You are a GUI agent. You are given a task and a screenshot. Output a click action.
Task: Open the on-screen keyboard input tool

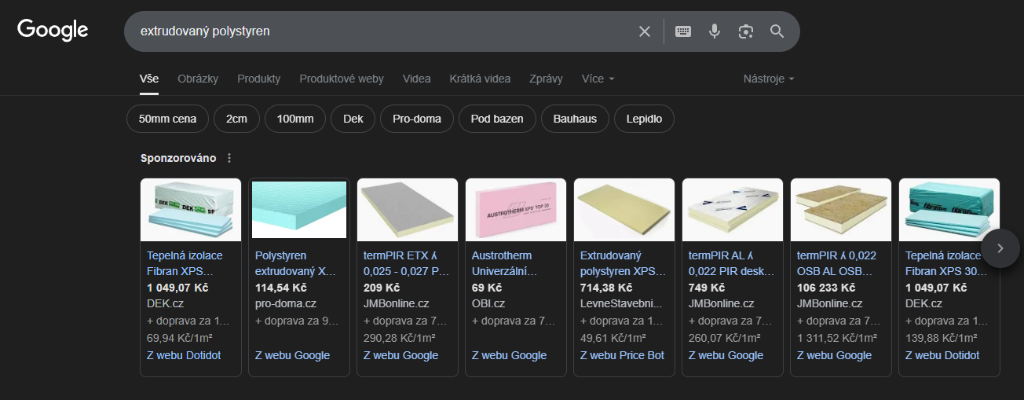click(x=683, y=31)
